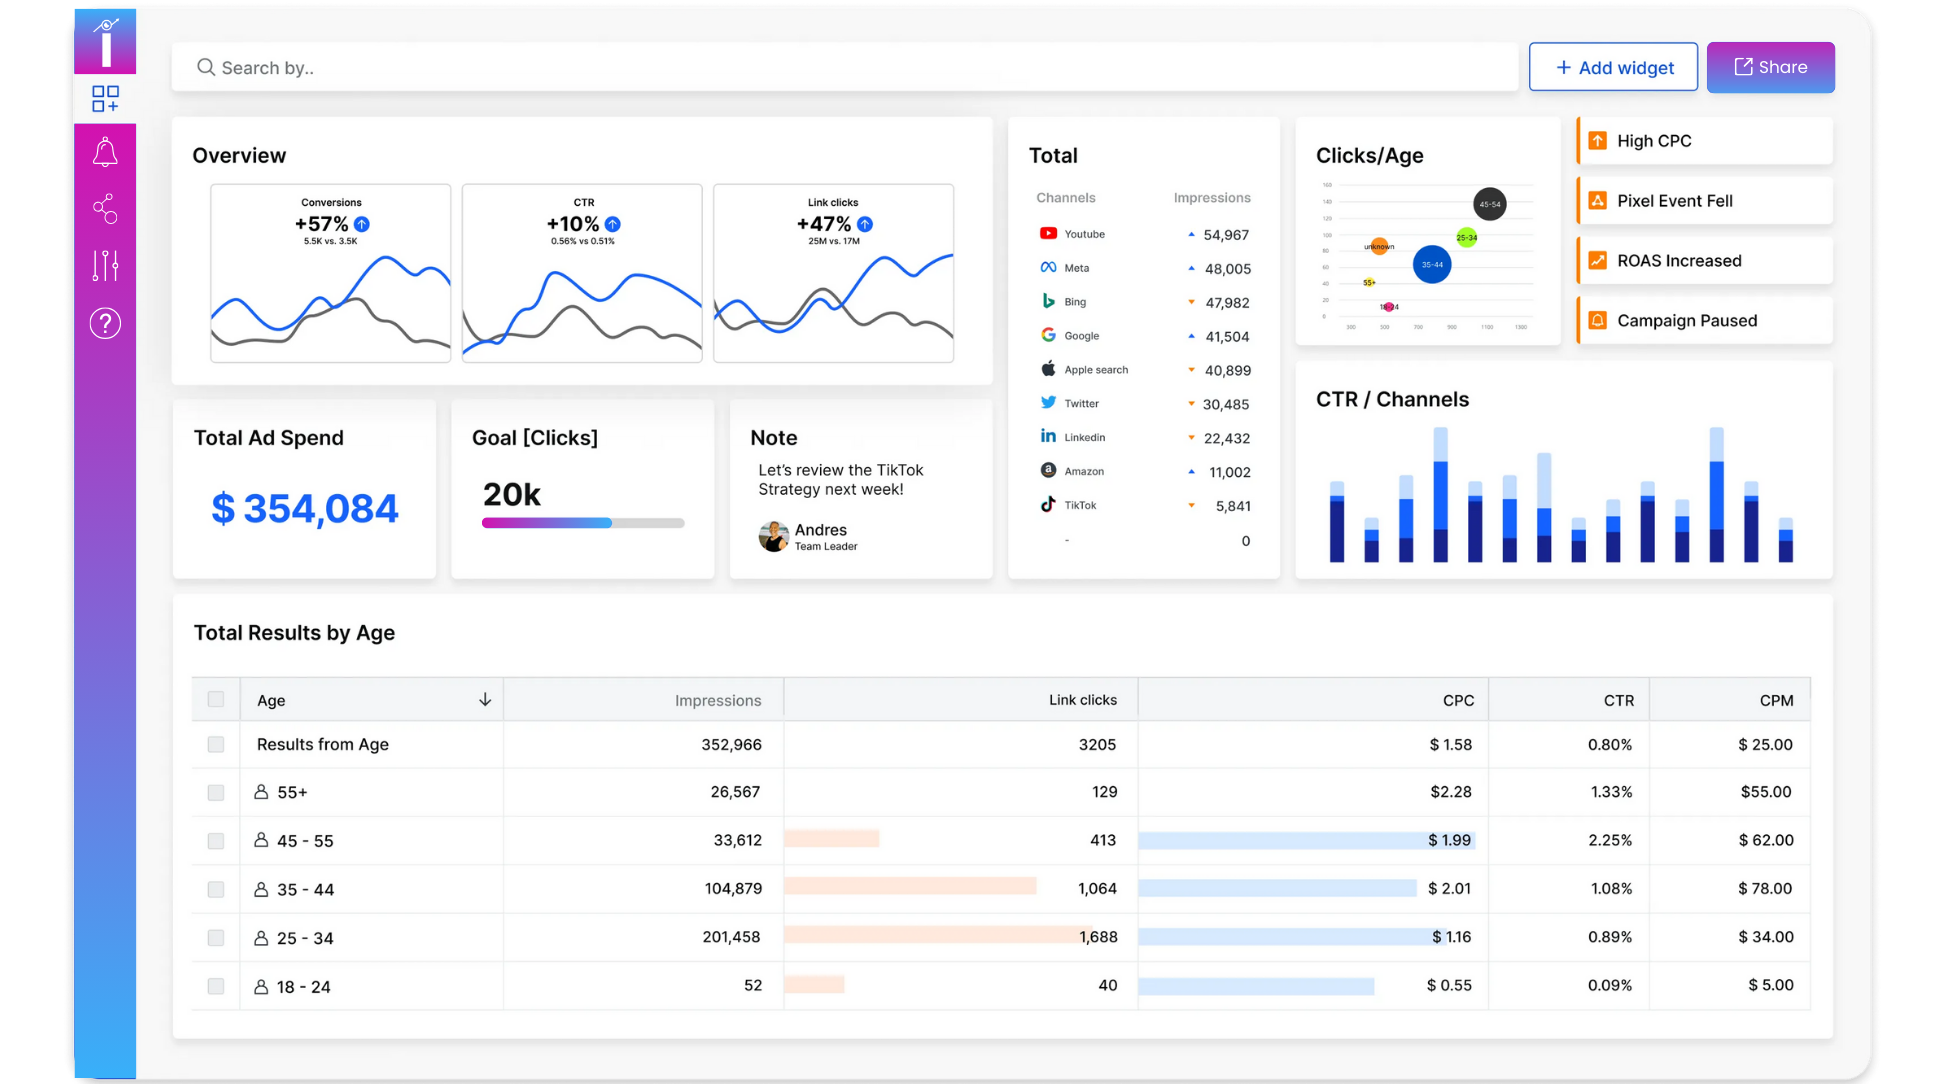Click the app logo at top left
Image resolution: width=1944 pixels, height=1084 pixels.
point(105,40)
